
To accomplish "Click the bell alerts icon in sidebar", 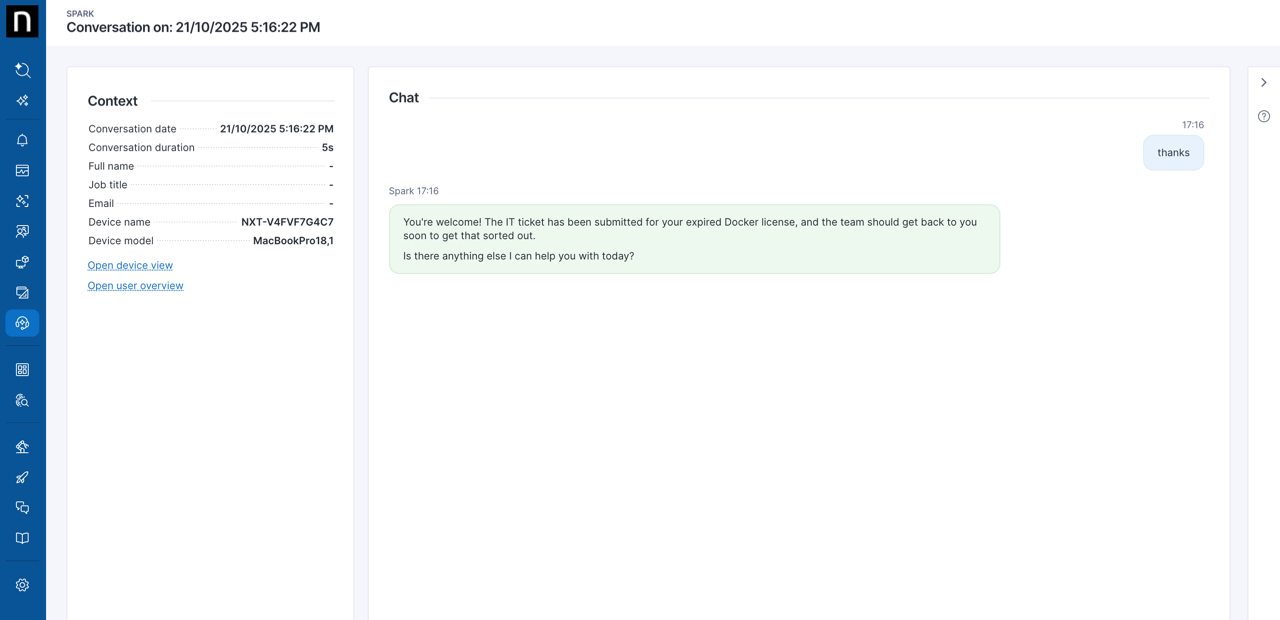I will click(x=22, y=140).
